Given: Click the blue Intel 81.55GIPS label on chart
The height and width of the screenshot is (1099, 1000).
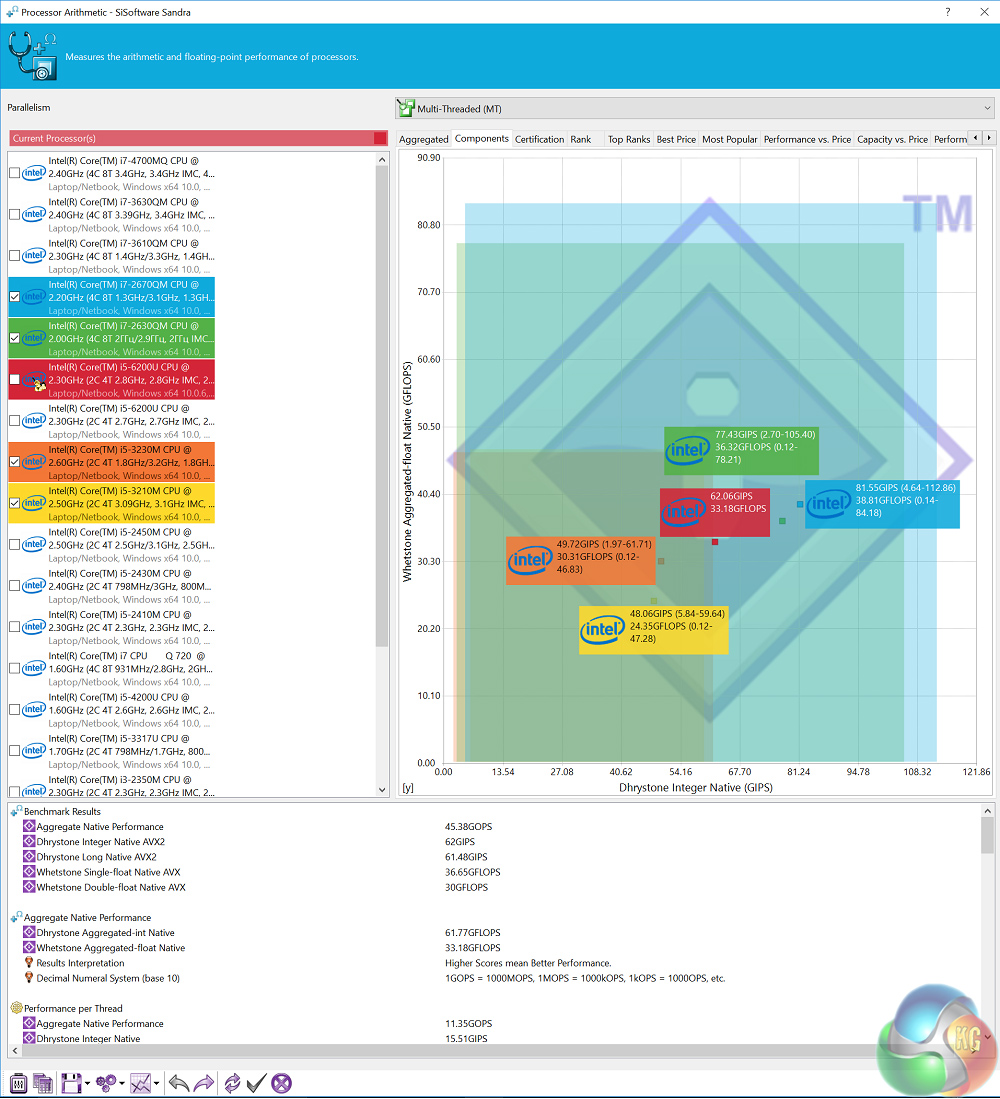Looking at the screenshot, I should tap(882, 504).
